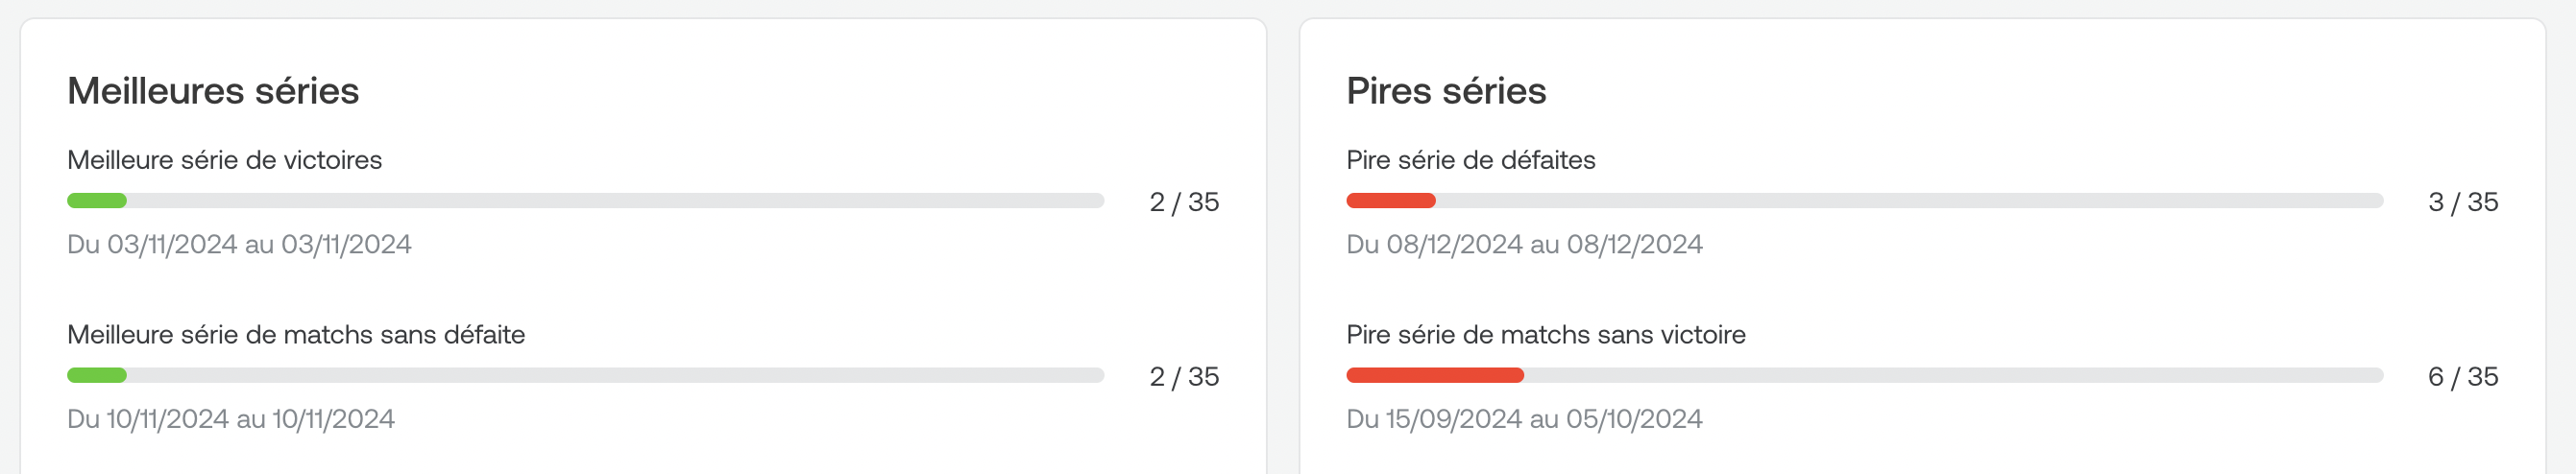Click Pire série de matchs sans victoire label
The image size is (2576, 474).
click(1546, 335)
